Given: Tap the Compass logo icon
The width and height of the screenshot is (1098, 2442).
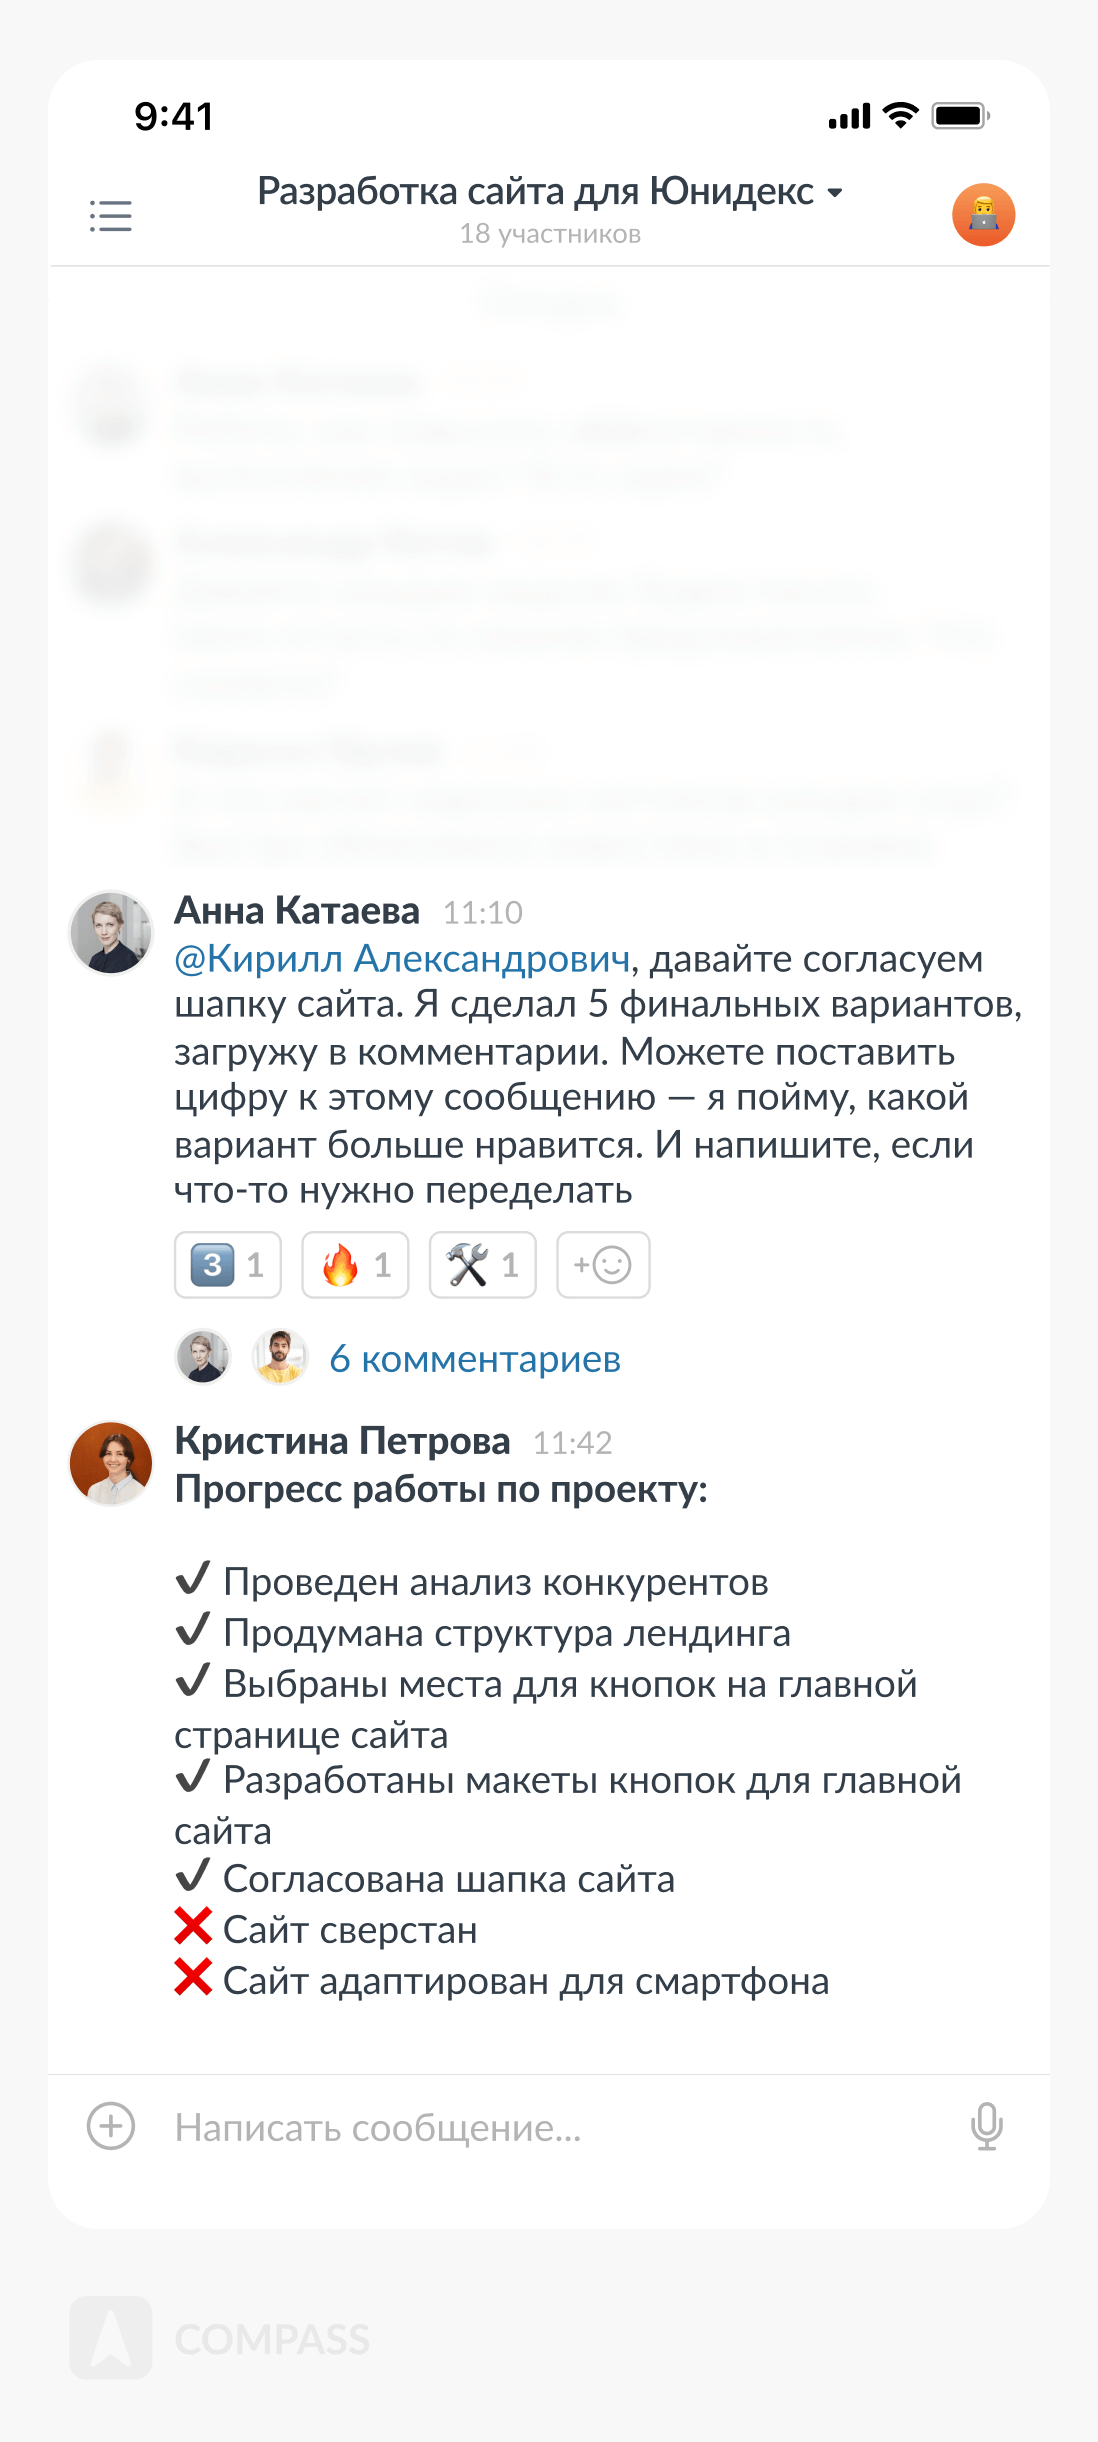Looking at the screenshot, I should coord(111,2337).
